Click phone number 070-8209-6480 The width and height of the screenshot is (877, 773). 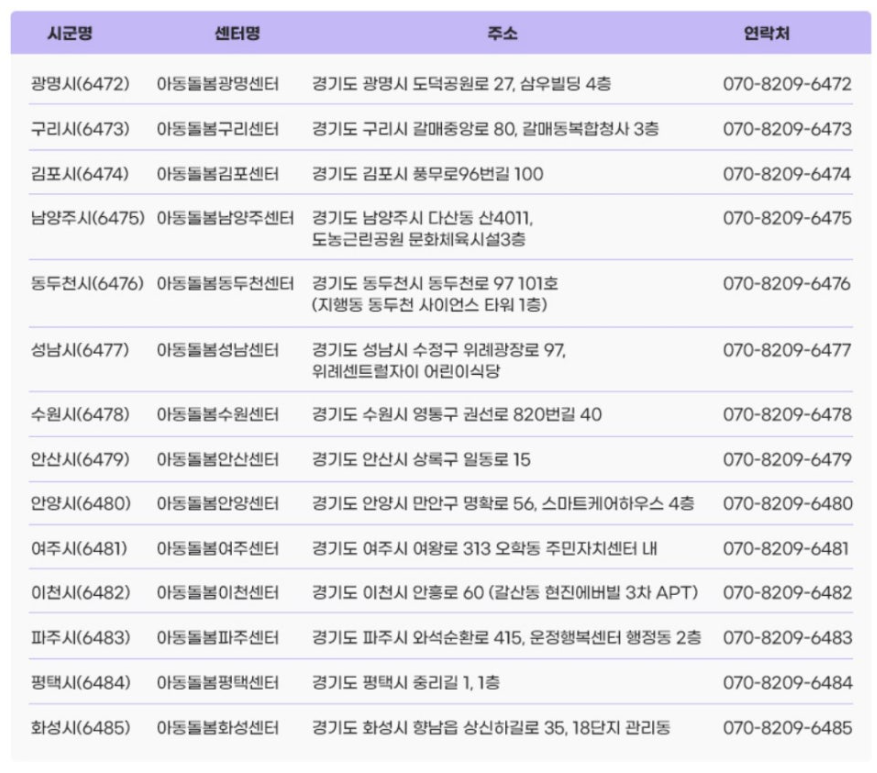coord(788,503)
